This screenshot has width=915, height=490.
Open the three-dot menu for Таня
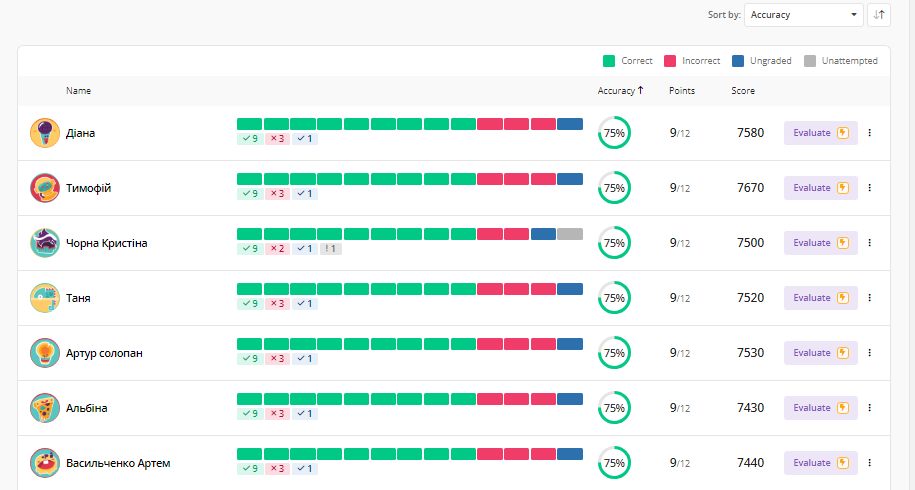[870, 298]
